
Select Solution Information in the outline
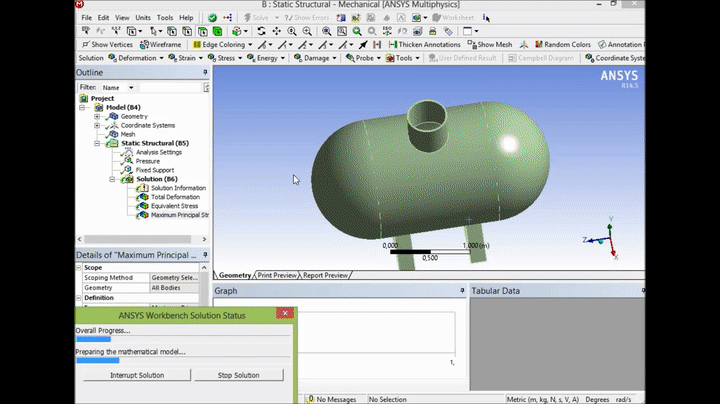coord(177,188)
